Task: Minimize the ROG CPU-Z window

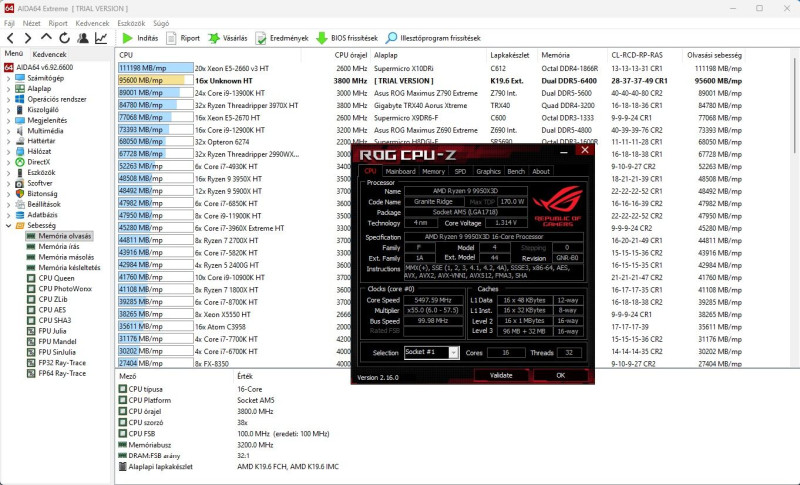Action: point(564,151)
